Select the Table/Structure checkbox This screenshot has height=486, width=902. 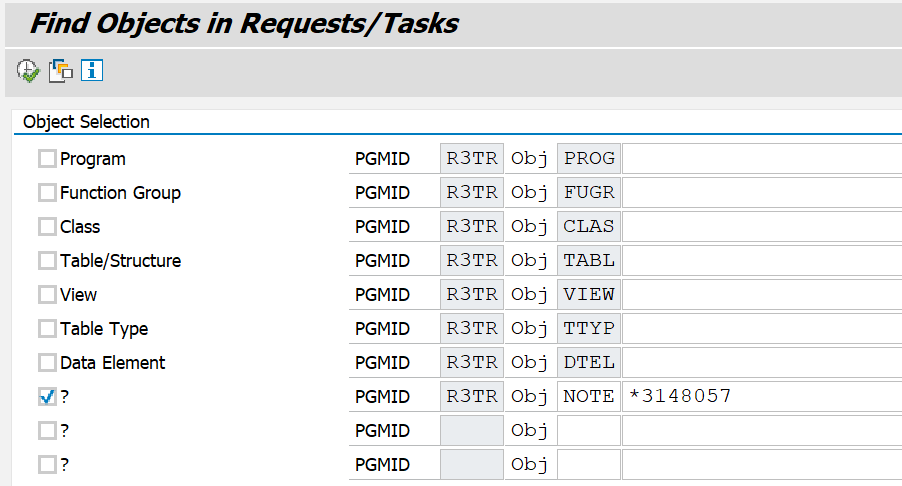pyautogui.click(x=47, y=261)
